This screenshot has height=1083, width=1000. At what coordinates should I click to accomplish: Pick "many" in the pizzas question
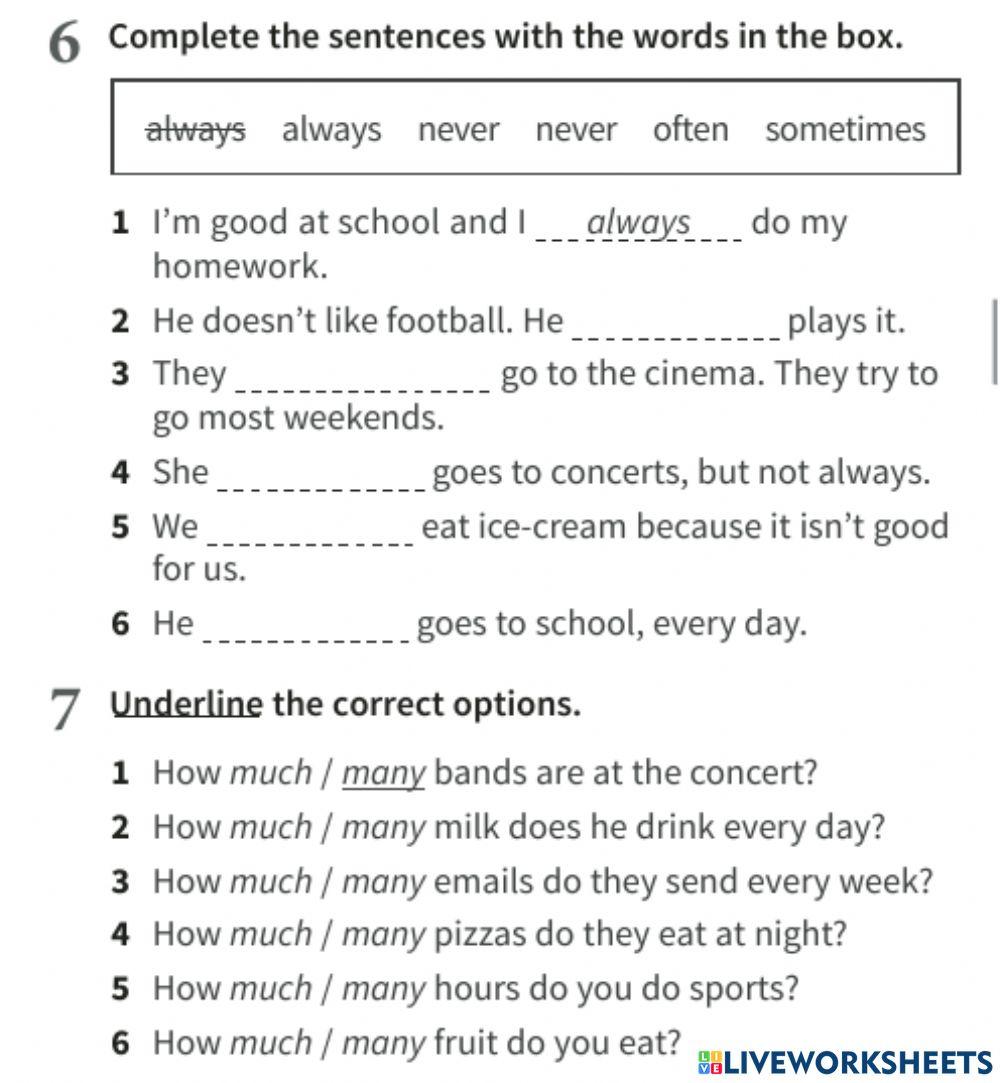click(384, 935)
